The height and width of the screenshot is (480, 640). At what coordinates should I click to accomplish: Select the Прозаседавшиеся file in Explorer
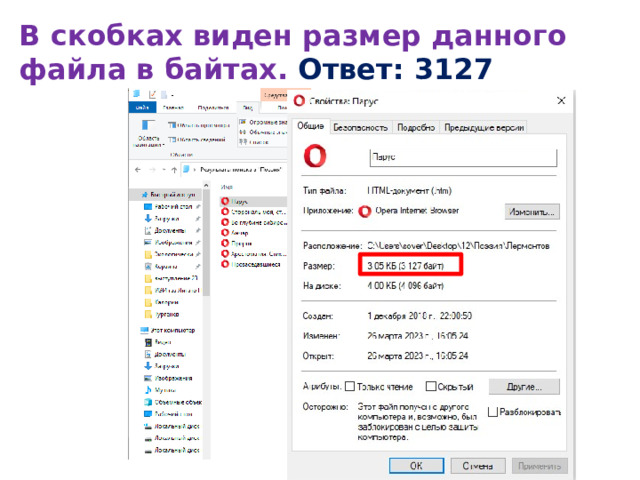251,264
